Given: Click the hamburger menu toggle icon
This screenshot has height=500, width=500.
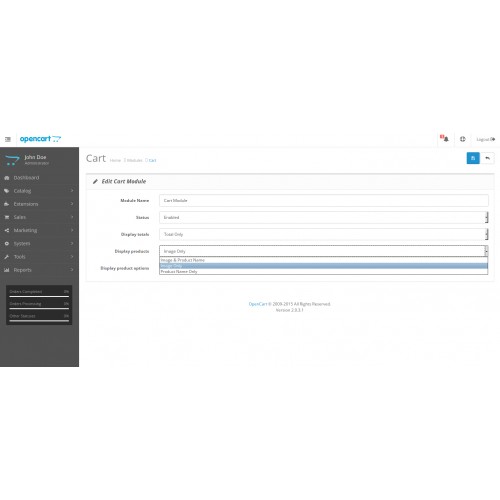Looking at the screenshot, I should point(8,139).
